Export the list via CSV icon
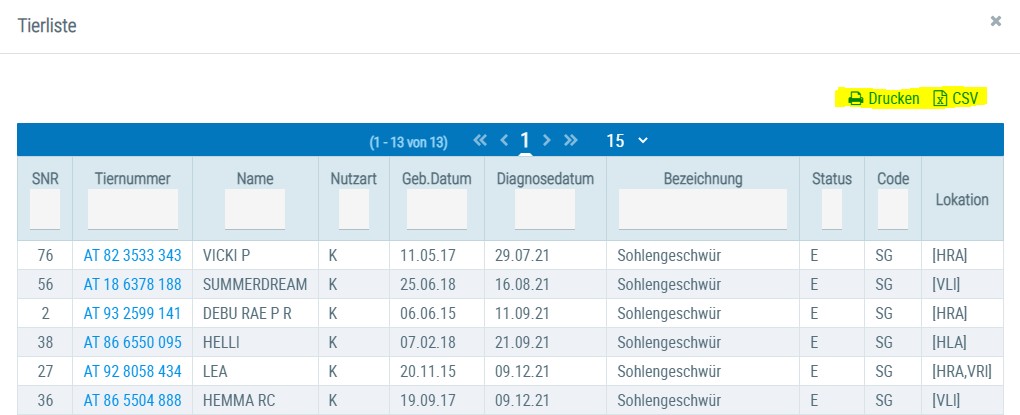 click(x=940, y=98)
